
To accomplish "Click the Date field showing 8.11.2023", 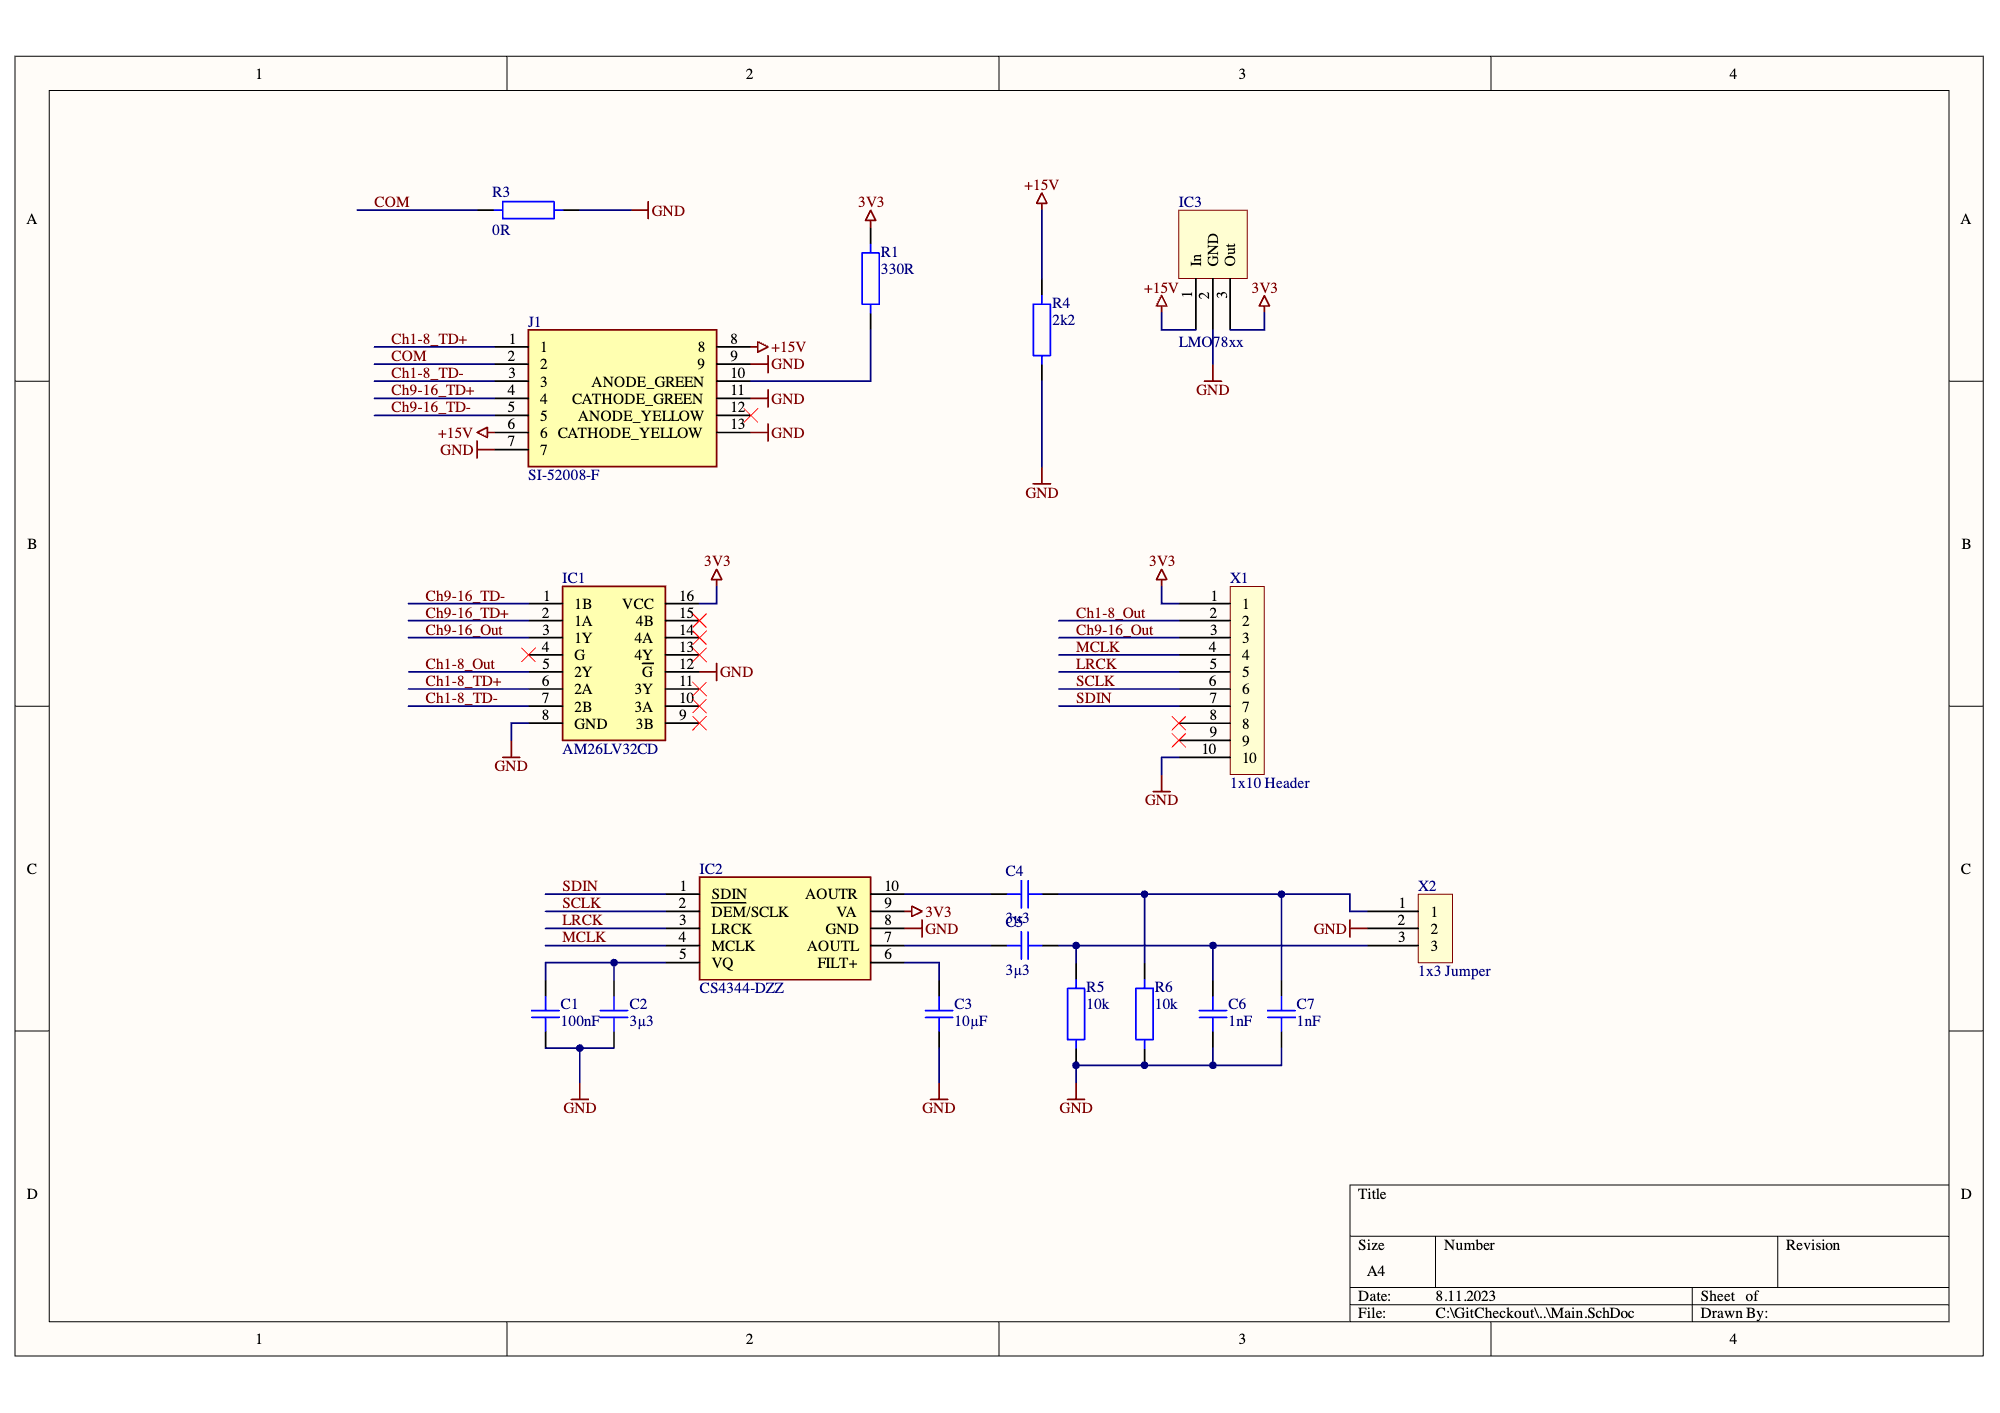I will tap(1465, 1296).
